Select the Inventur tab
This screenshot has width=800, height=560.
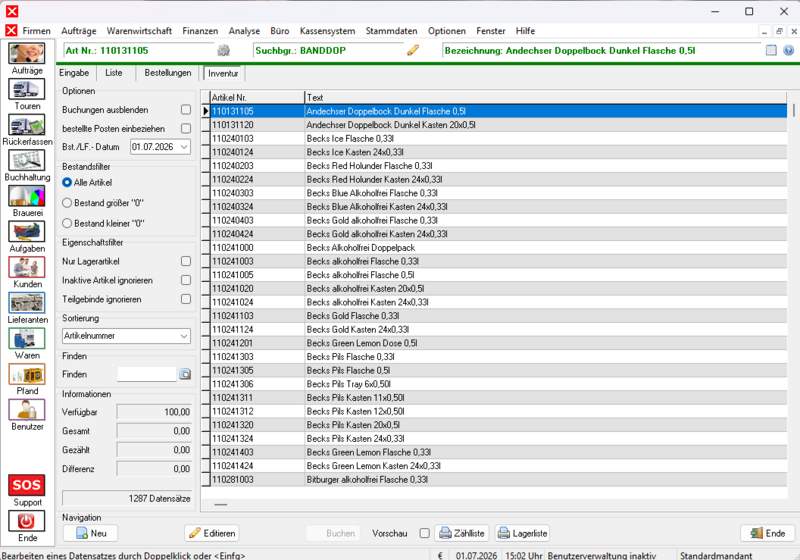click(223, 73)
